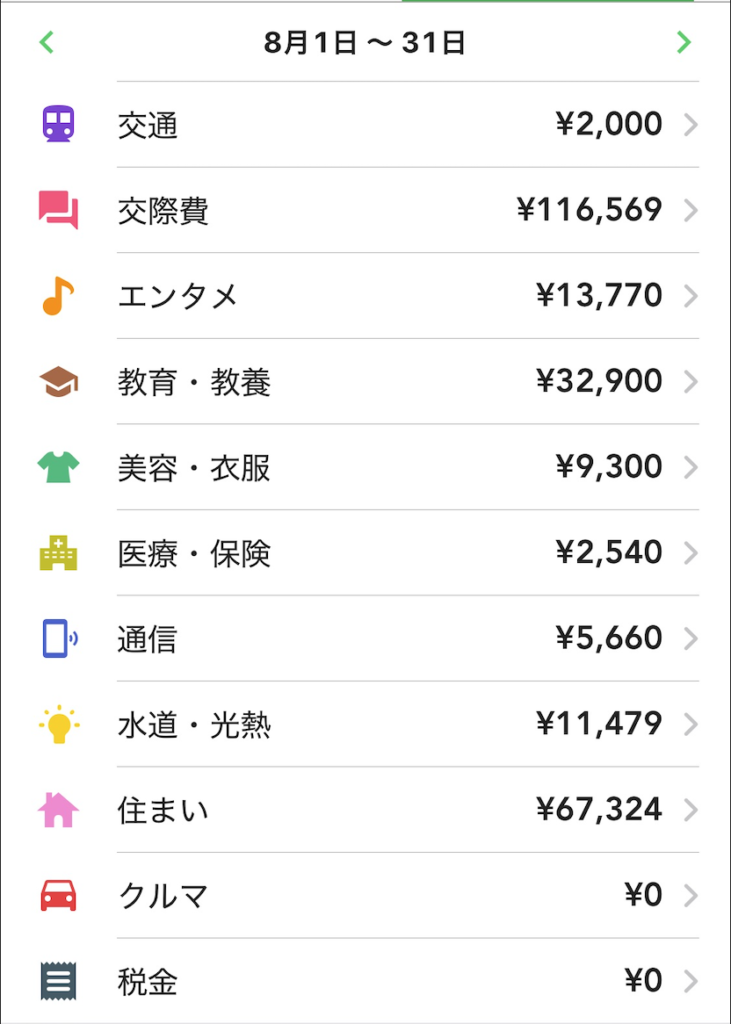Select the ¥13,770 エンタメ amount
Screen dimensions: 731x1024
(599, 296)
